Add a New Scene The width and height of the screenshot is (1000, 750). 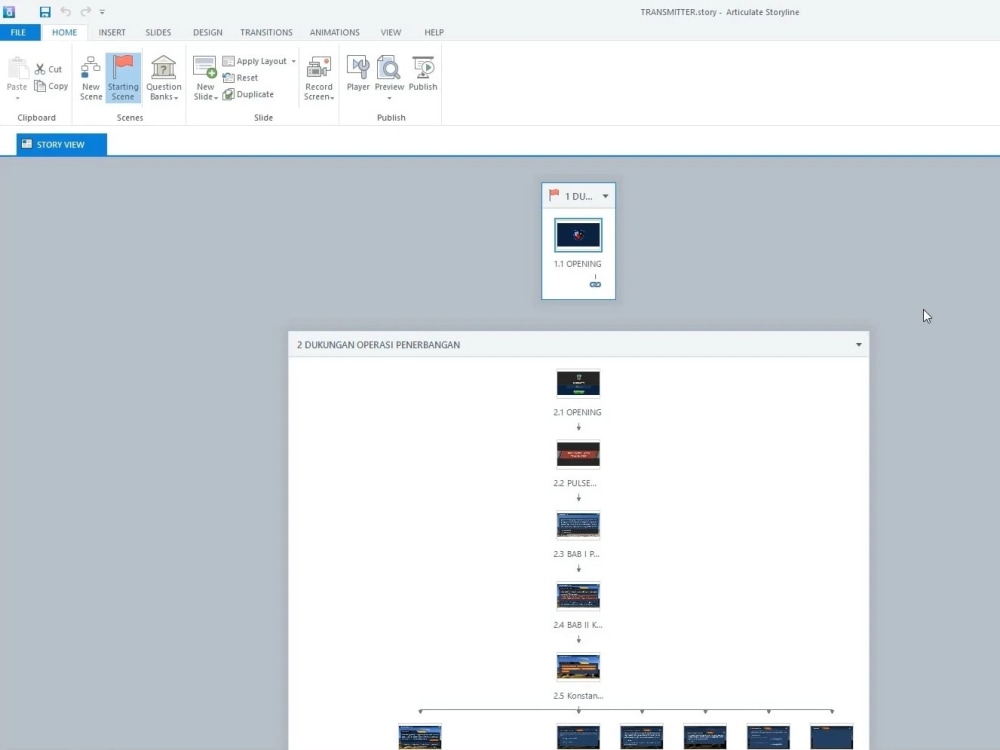pyautogui.click(x=91, y=78)
